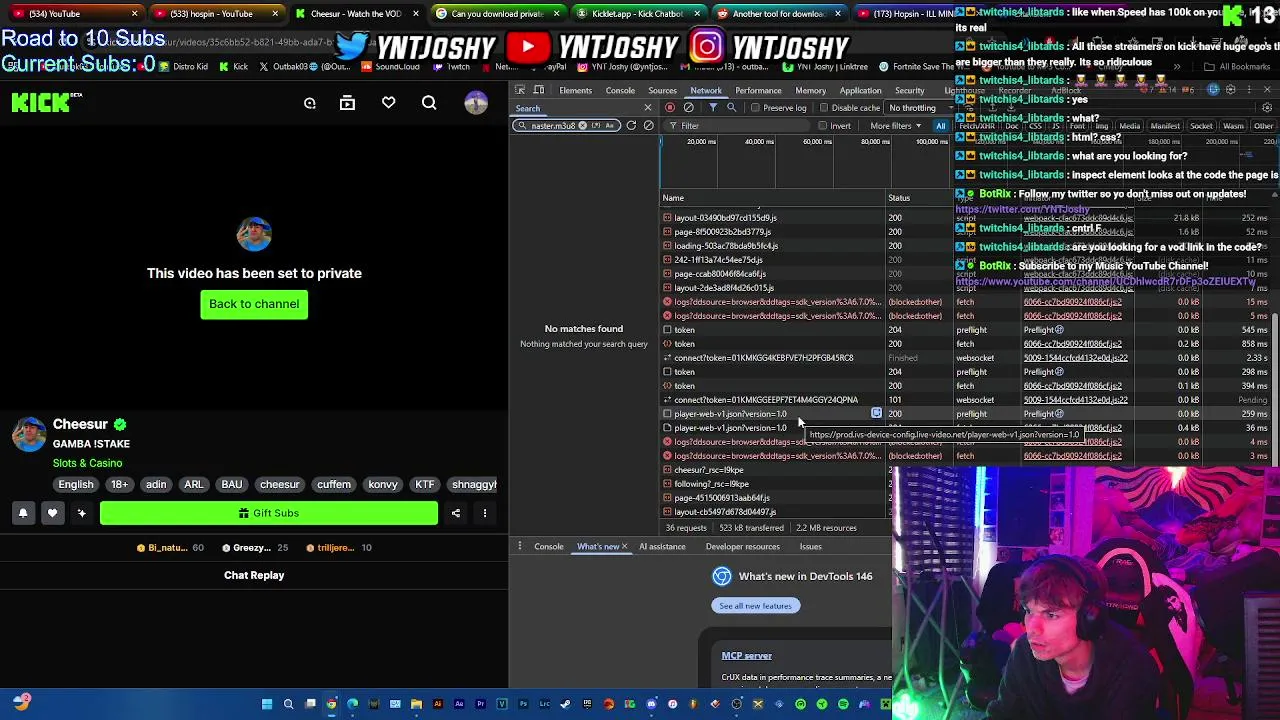Image resolution: width=1280 pixels, height=720 pixels.
Task: Expand the More filters dropdown
Action: pos(895,126)
